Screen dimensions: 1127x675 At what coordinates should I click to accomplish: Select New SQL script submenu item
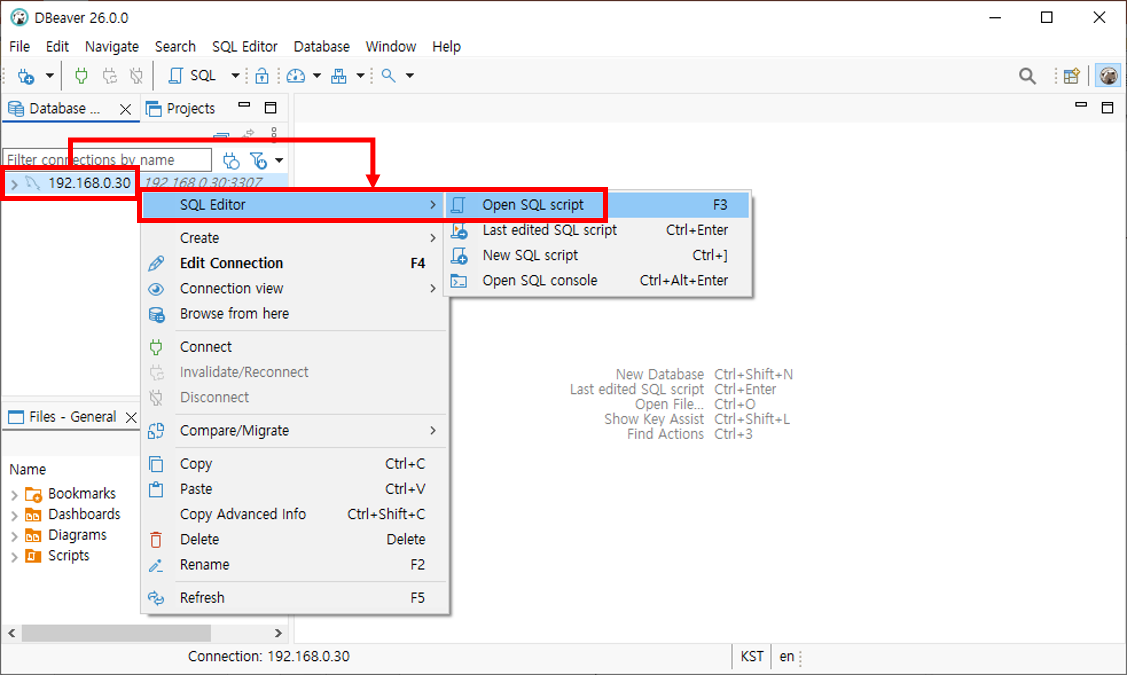tap(598, 255)
